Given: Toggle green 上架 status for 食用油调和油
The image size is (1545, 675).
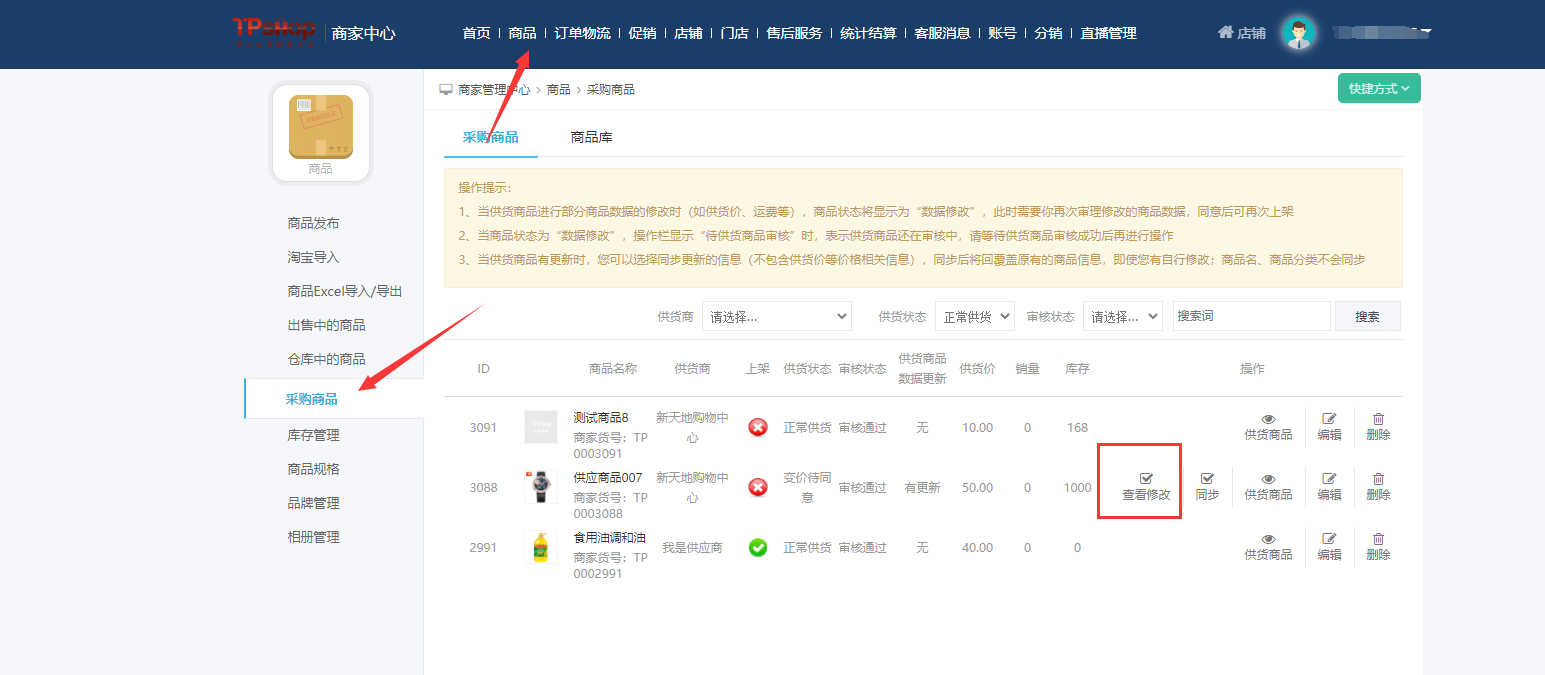Looking at the screenshot, I should (x=758, y=547).
